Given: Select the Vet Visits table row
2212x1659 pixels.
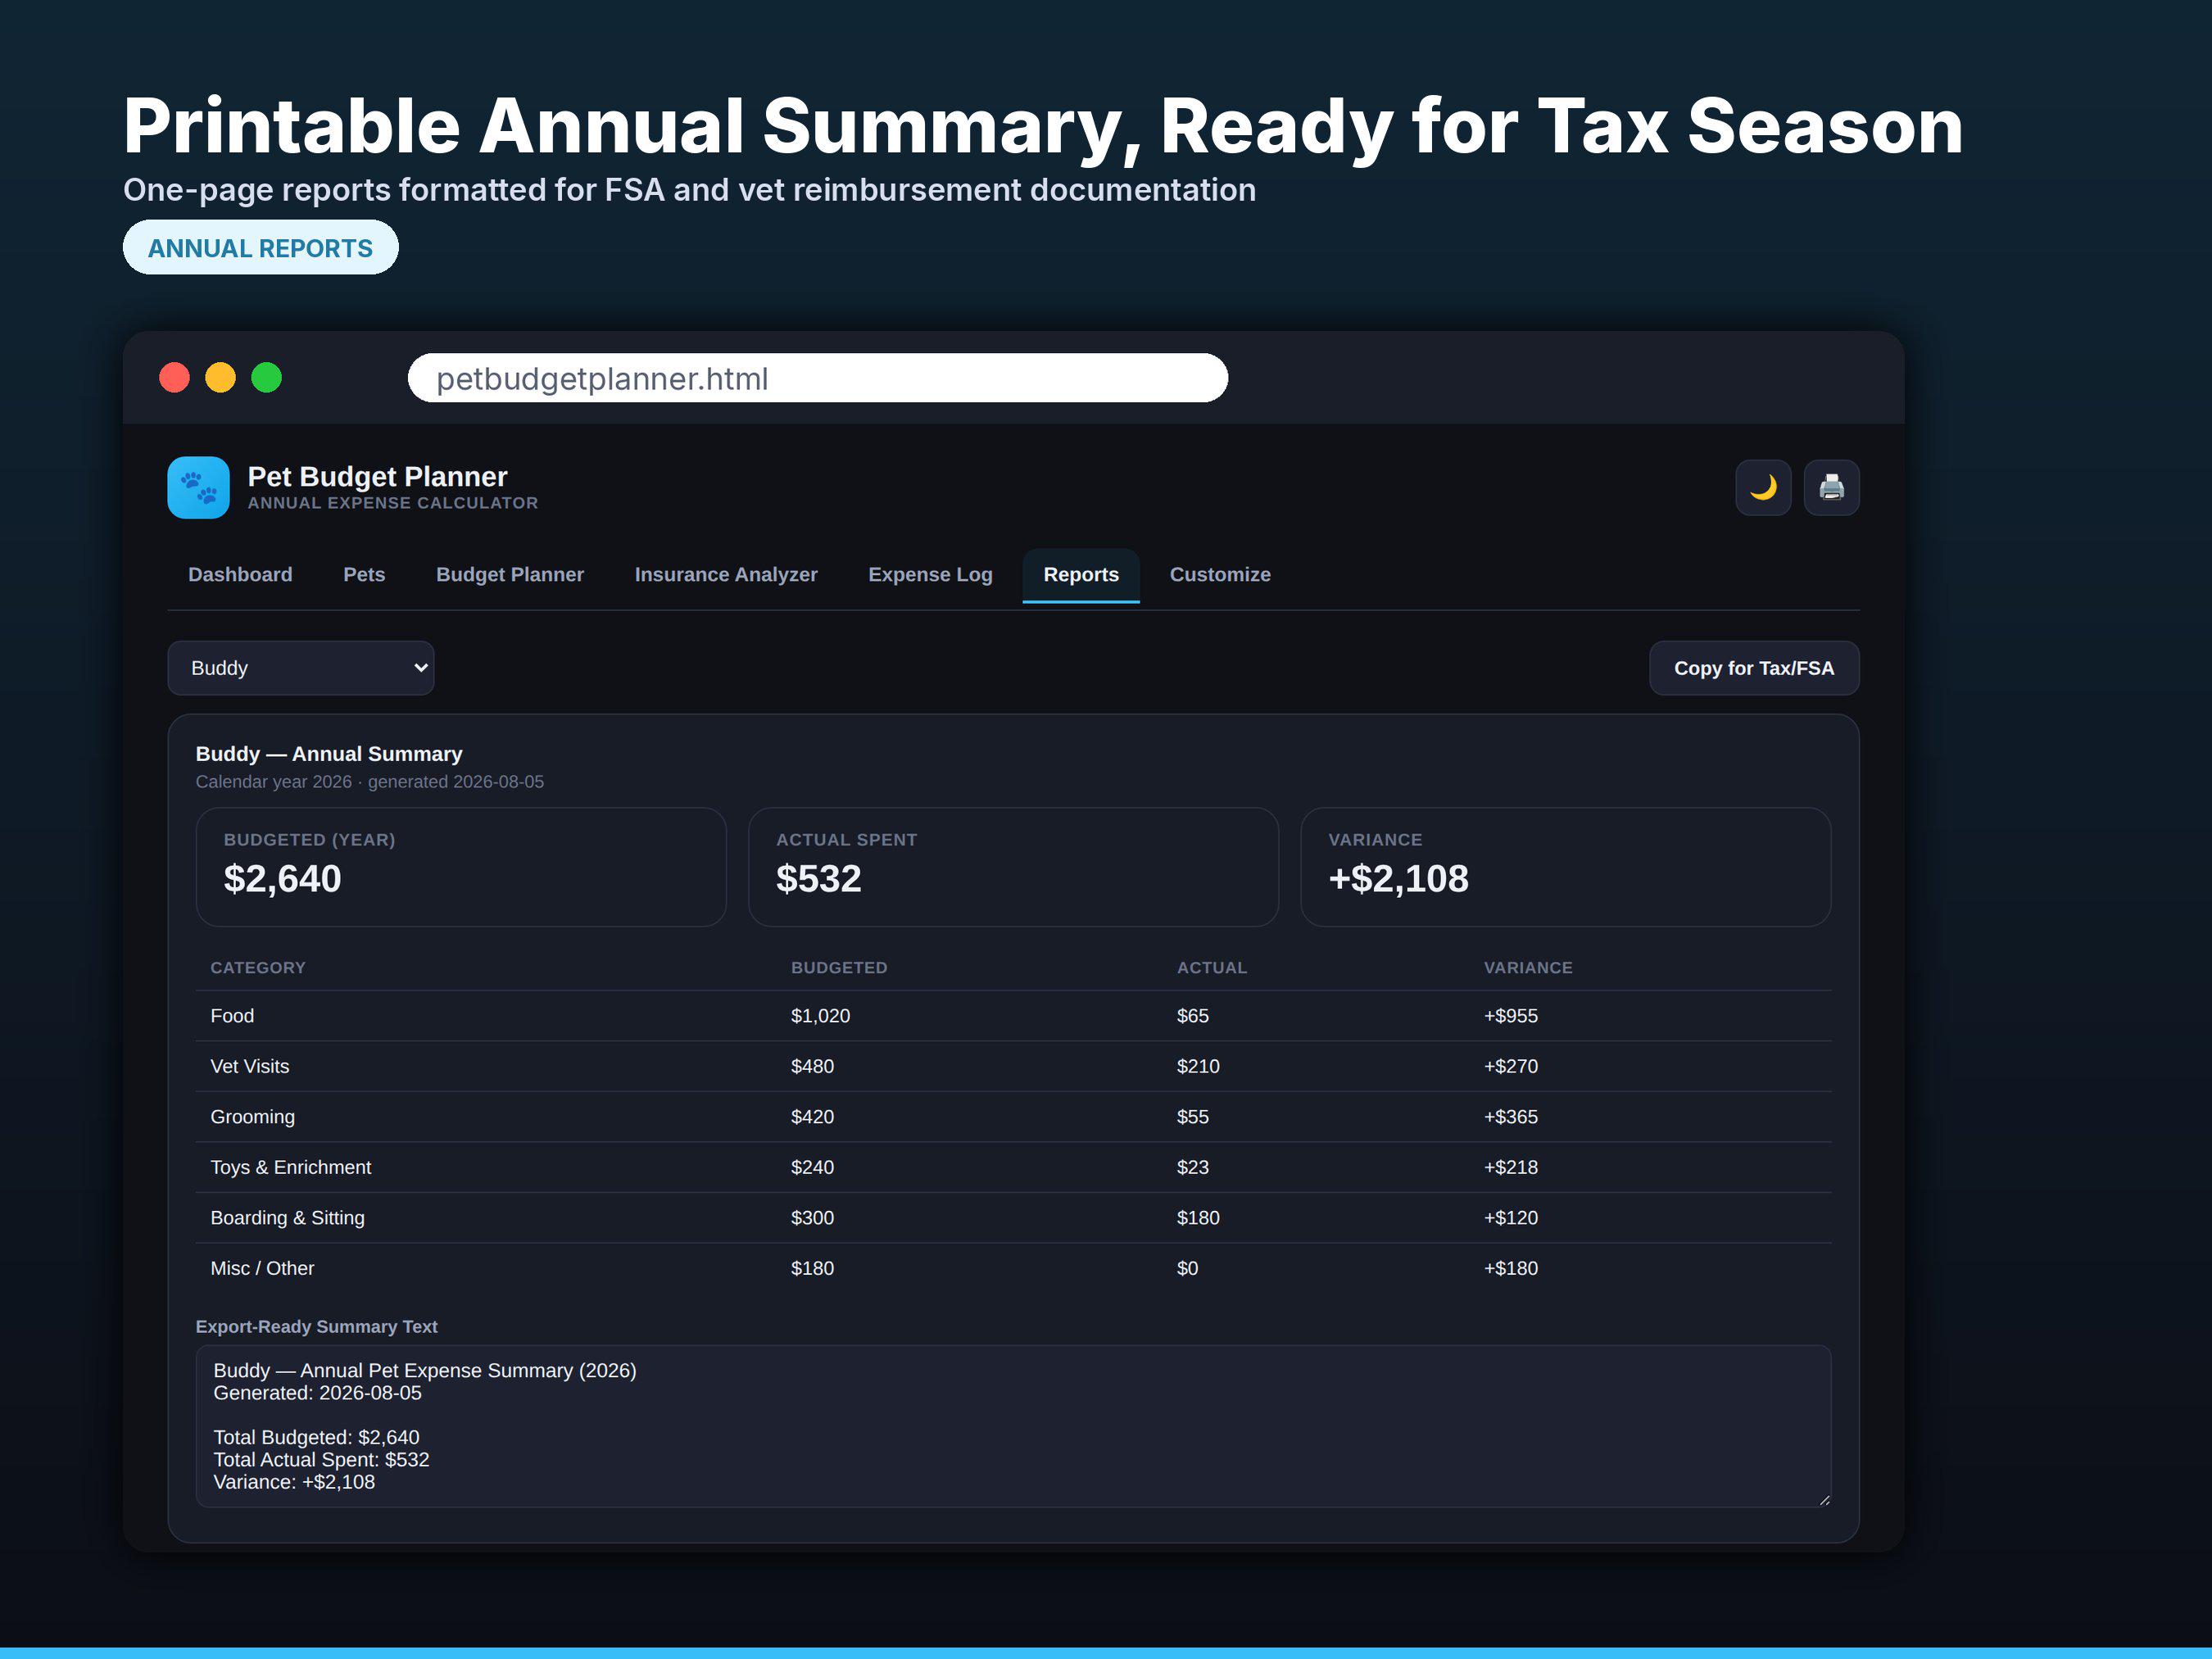Looking at the screenshot, I should click(1013, 1066).
